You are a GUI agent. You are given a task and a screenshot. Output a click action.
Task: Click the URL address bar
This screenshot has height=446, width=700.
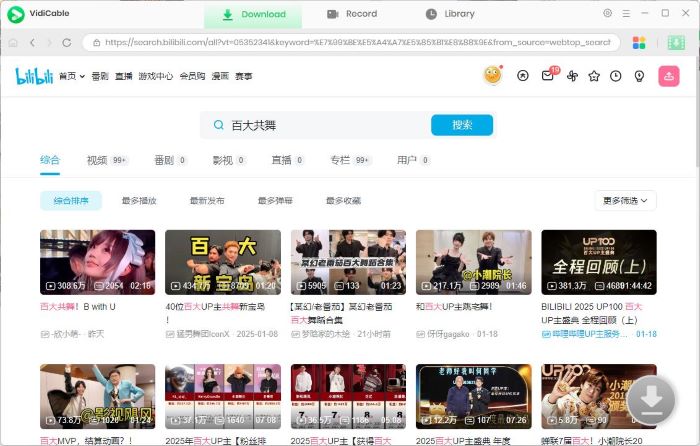coord(352,43)
